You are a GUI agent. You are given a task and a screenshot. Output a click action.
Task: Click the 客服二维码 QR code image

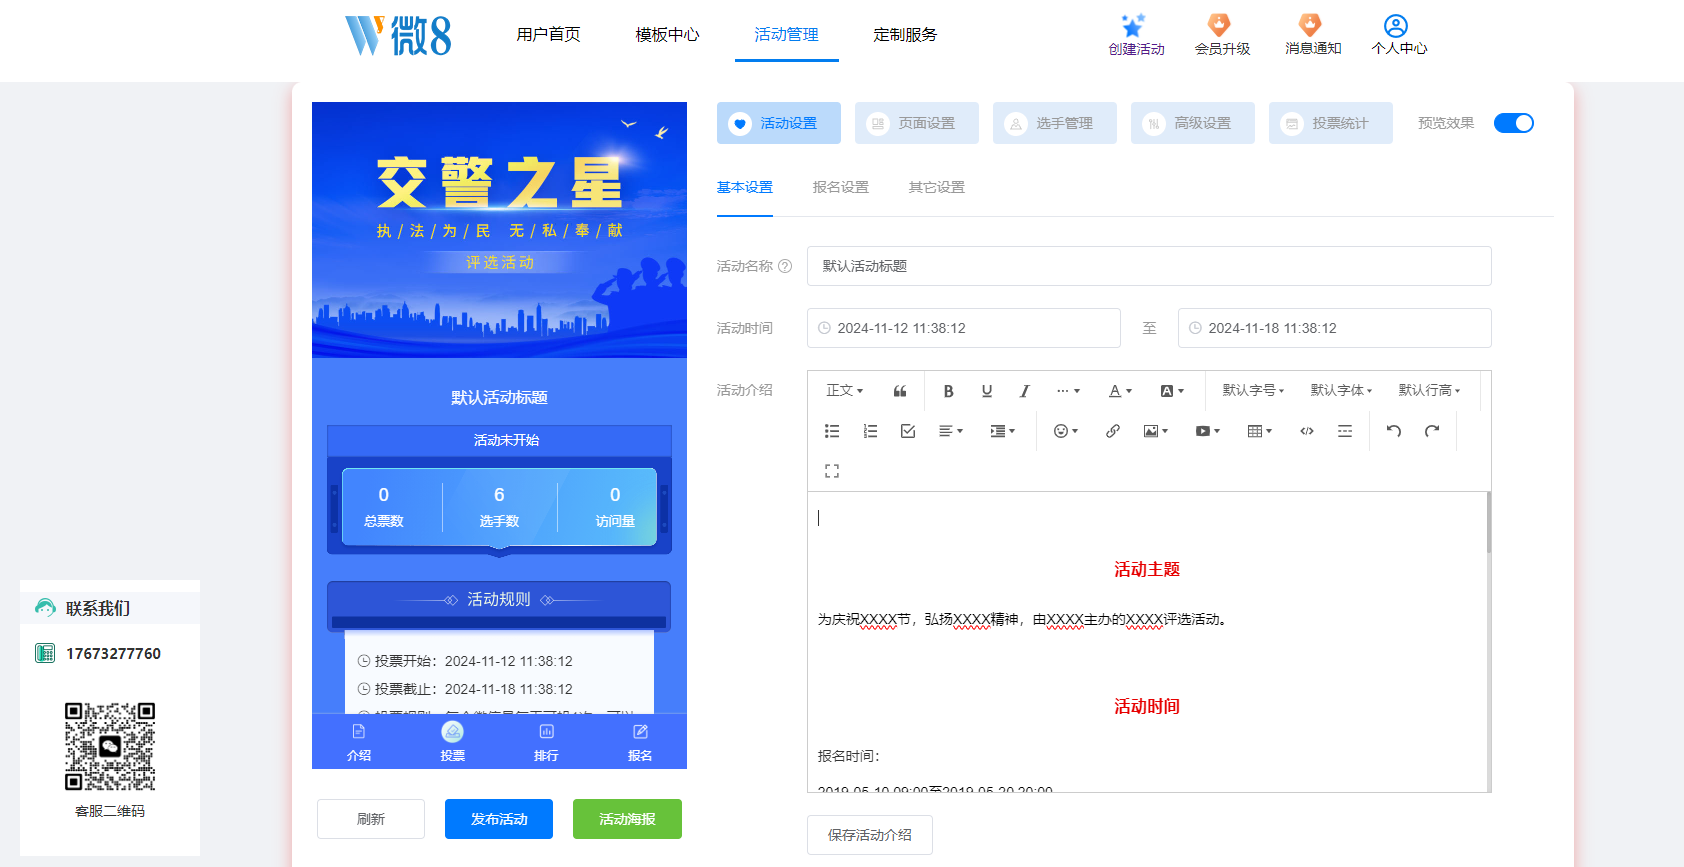[x=110, y=746]
